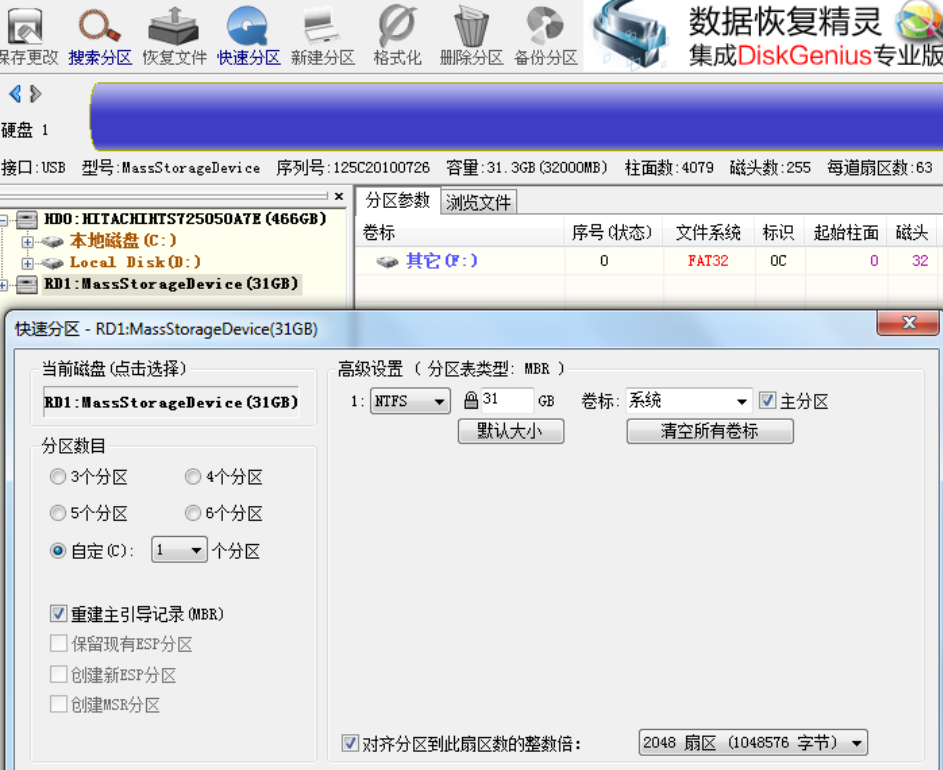Open the custom partition count dropdown

coord(179,550)
